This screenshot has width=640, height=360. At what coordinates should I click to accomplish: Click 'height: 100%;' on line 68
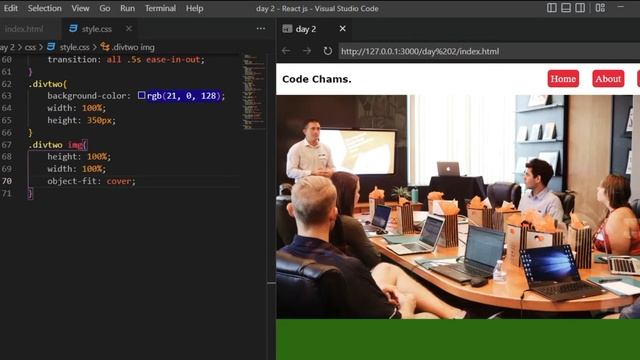[x=79, y=157]
